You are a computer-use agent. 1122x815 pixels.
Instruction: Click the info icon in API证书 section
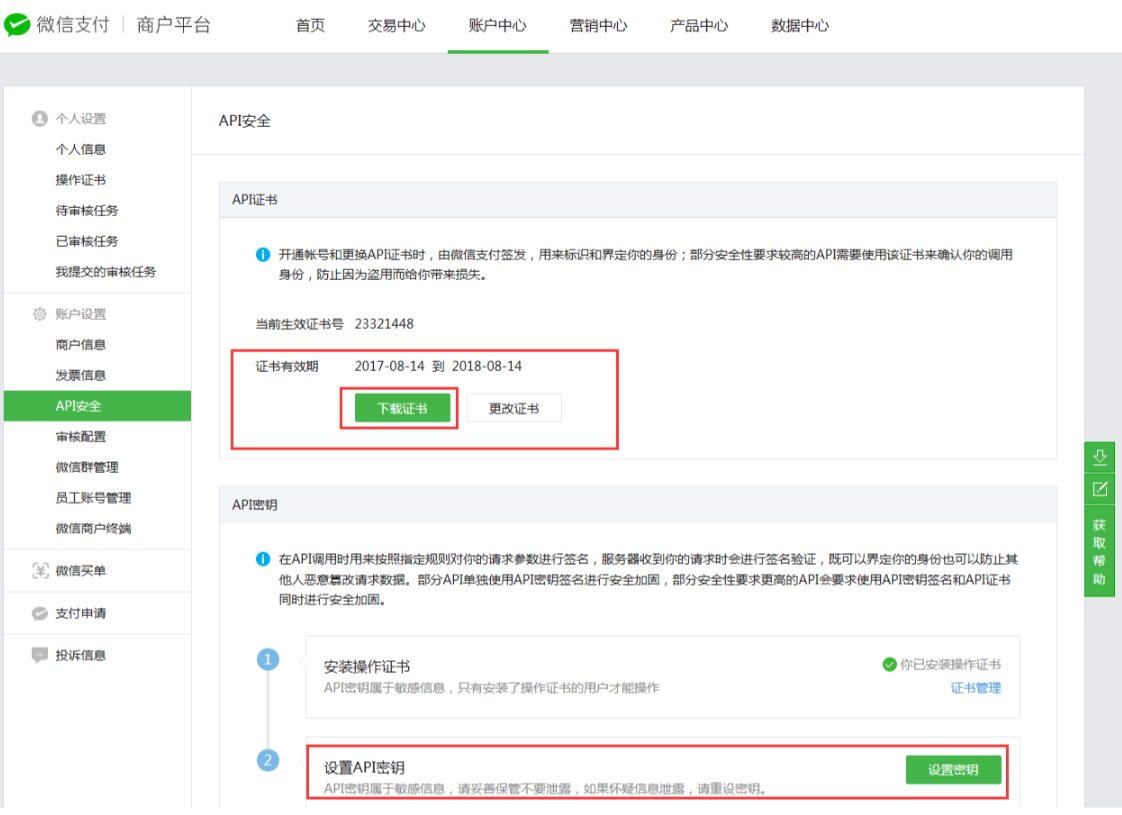[263, 255]
